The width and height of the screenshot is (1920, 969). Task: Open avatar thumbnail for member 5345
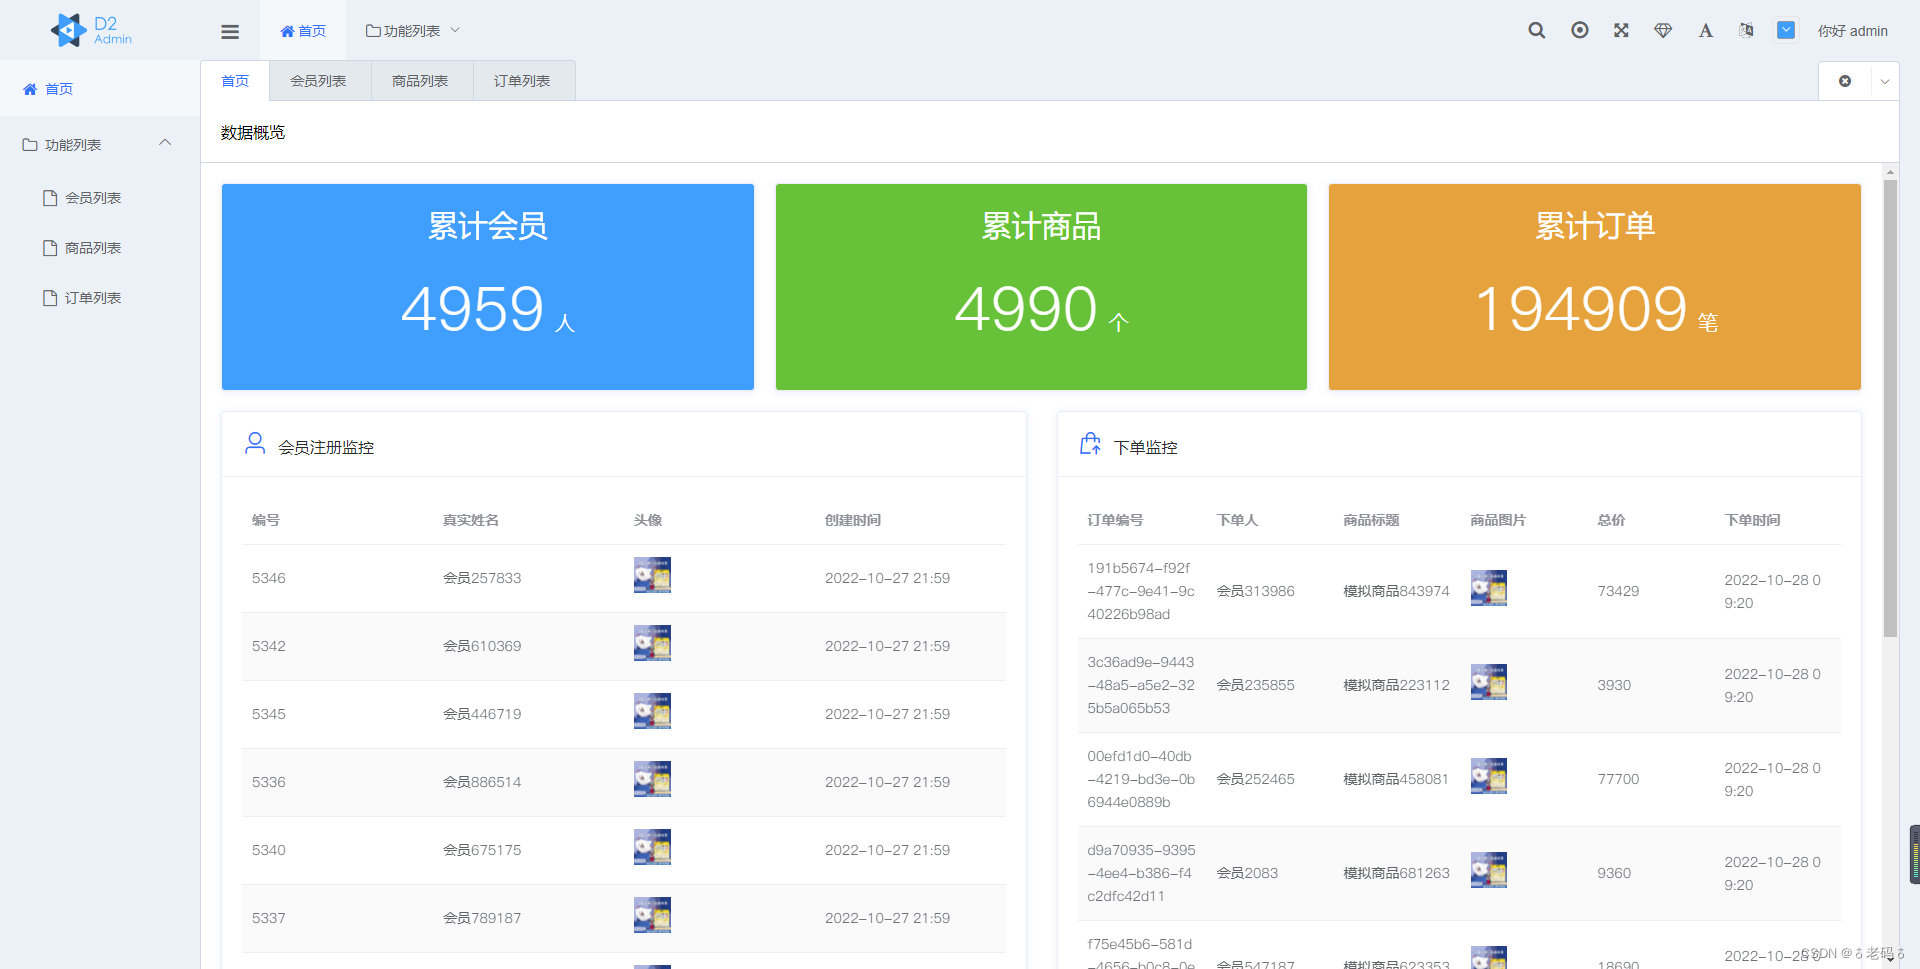pyautogui.click(x=652, y=711)
